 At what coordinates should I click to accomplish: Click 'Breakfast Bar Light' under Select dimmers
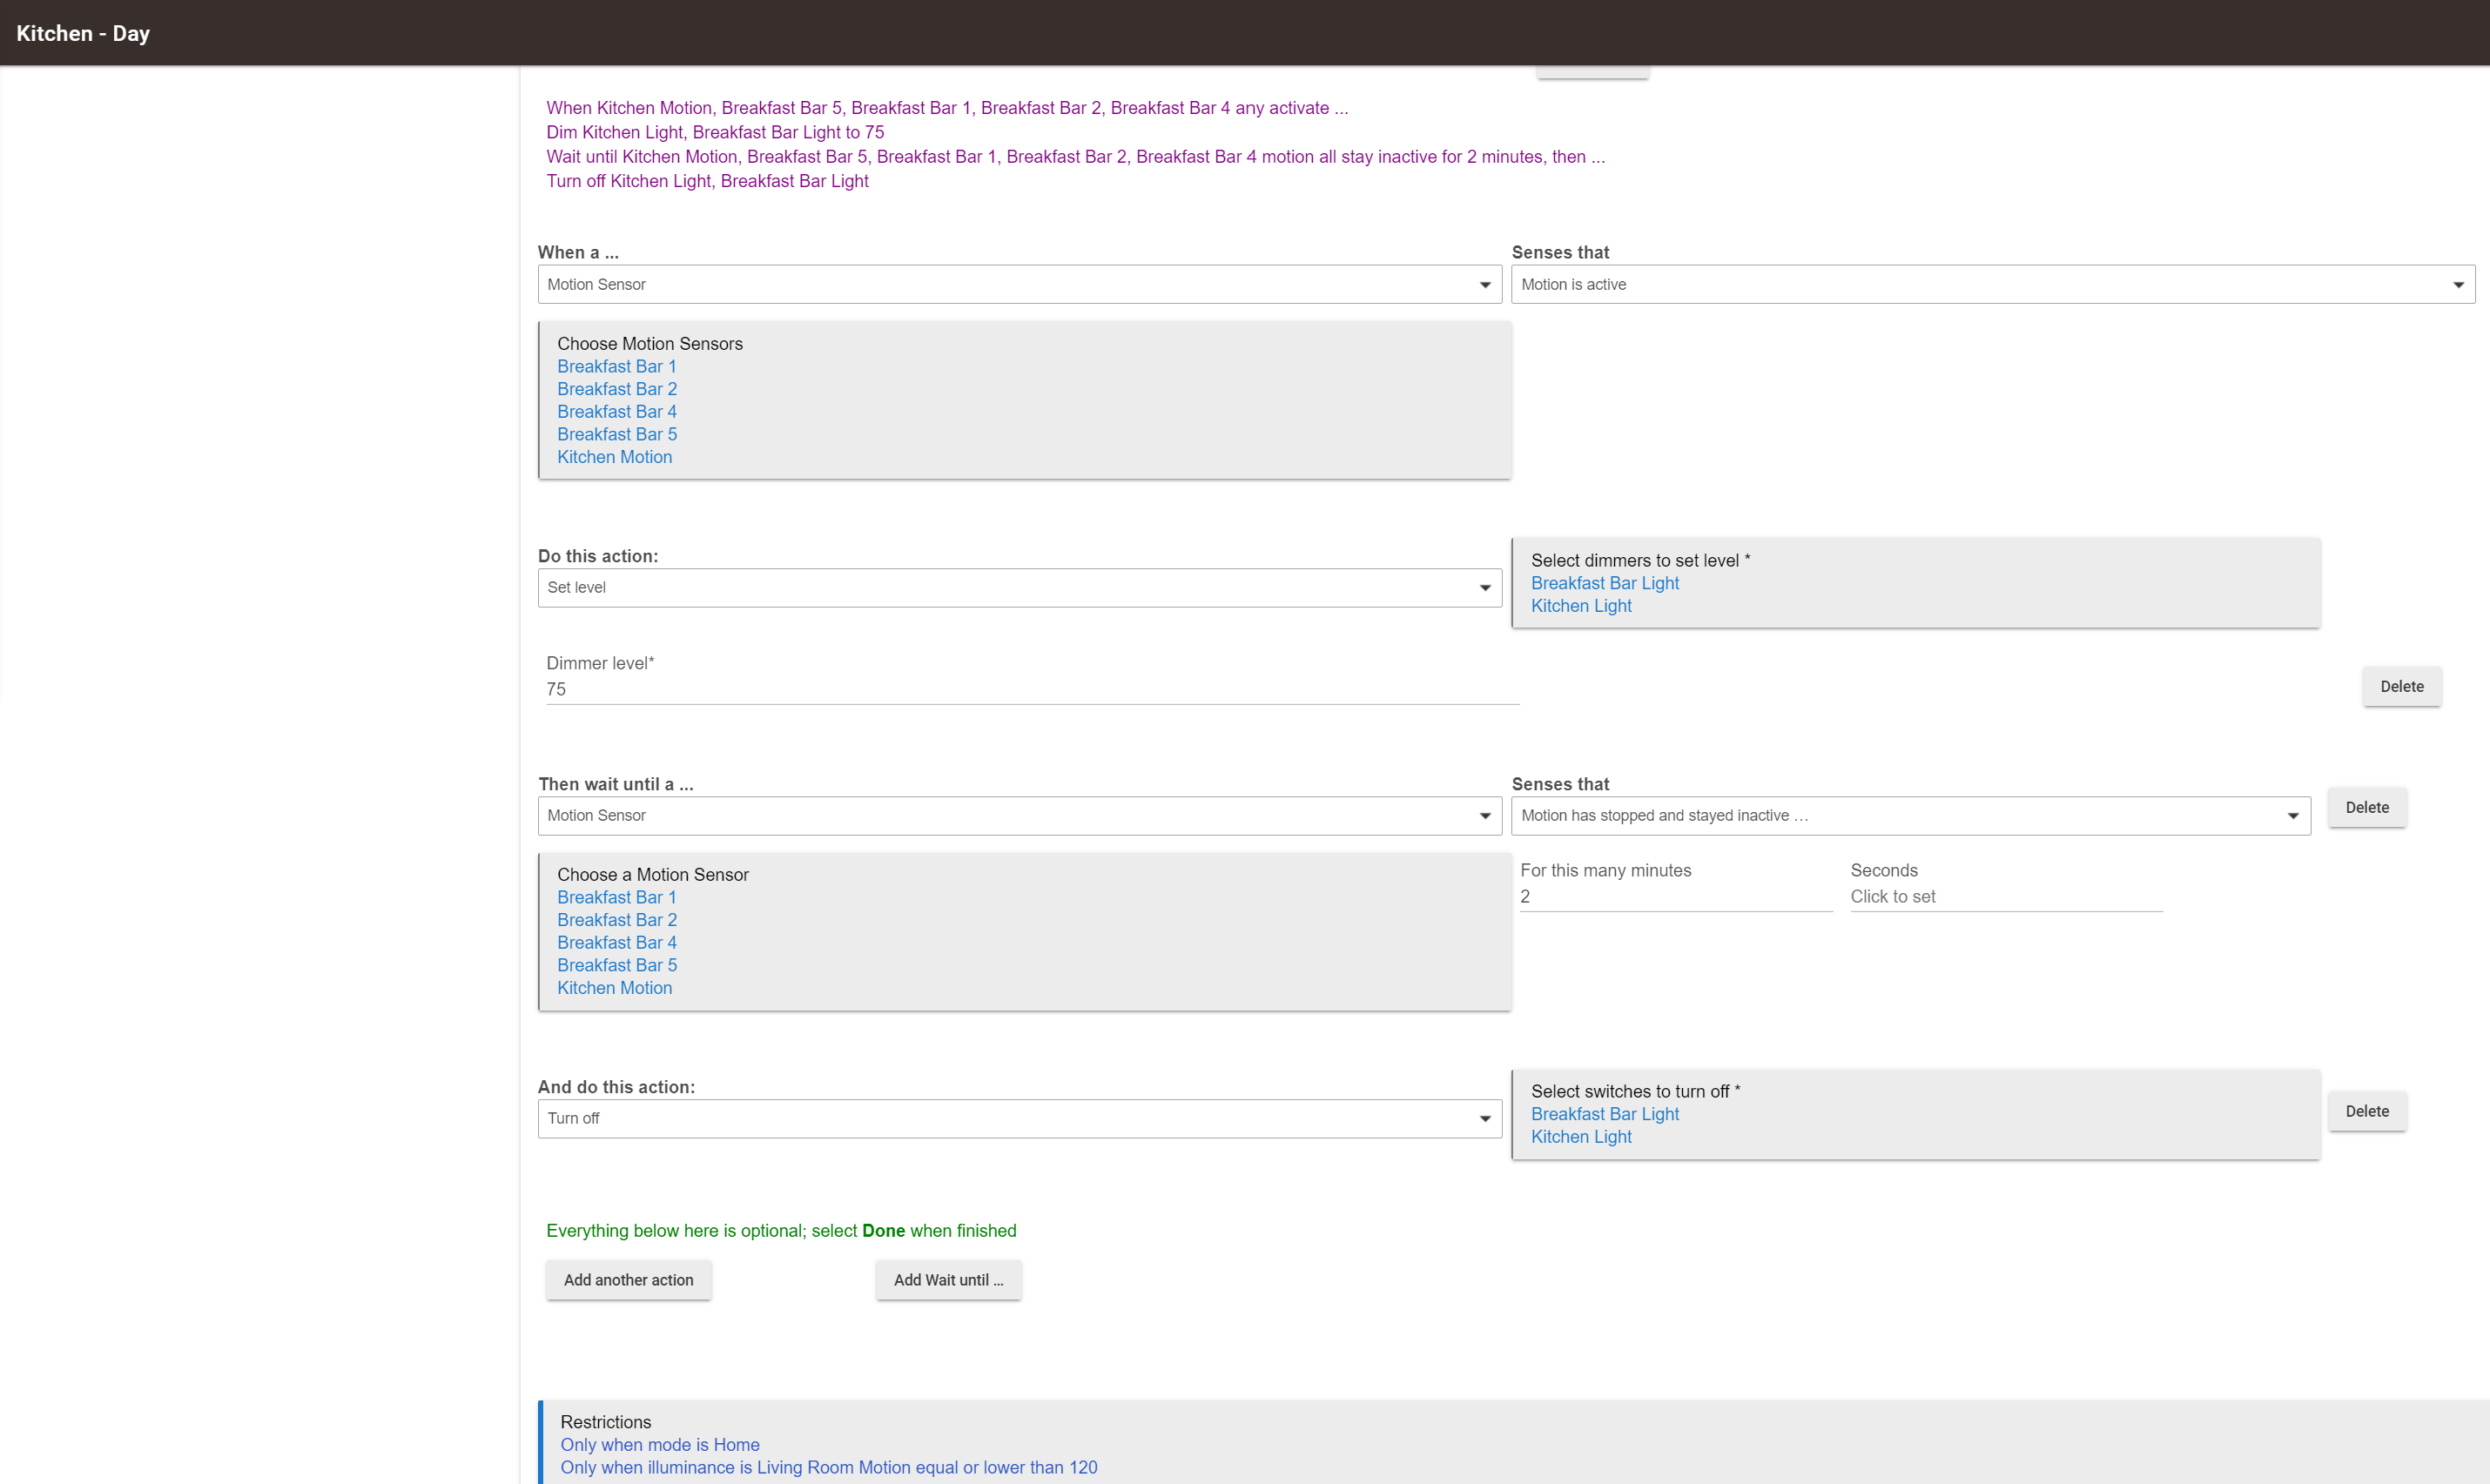(1604, 583)
